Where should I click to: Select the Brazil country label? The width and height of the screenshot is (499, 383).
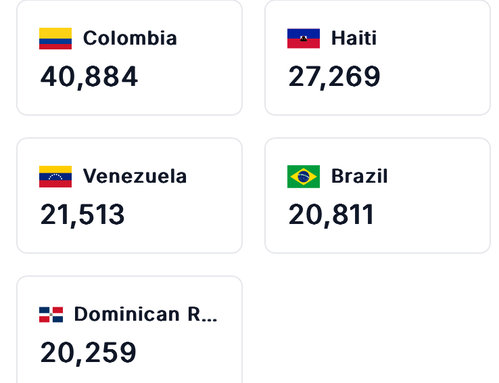pyautogui.click(x=359, y=176)
